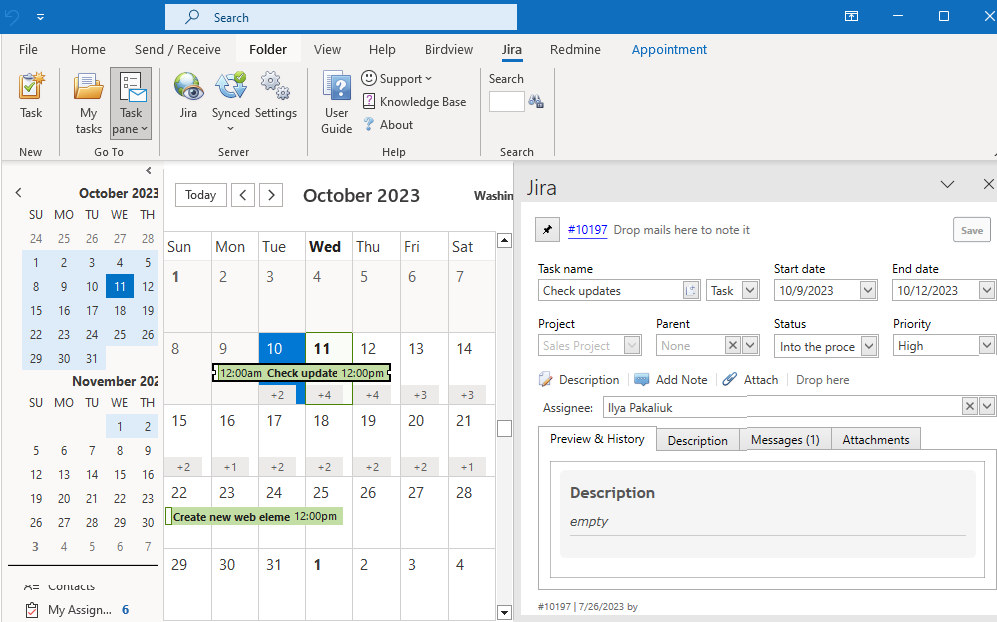This screenshot has height=622, width=997.
Task: Open the Home ribbon tab
Action: [88, 49]
